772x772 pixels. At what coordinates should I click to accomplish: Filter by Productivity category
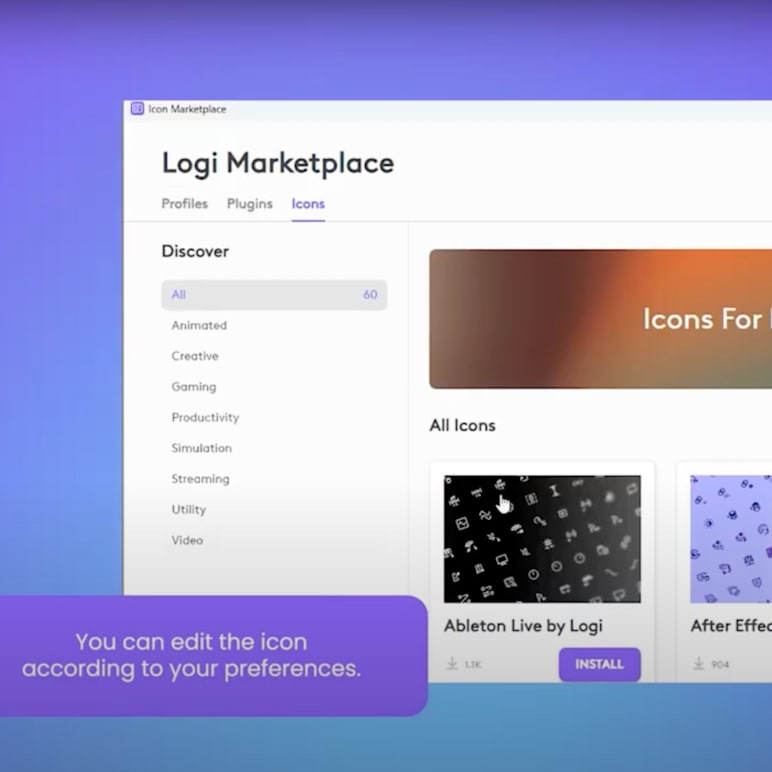[205, 418]
